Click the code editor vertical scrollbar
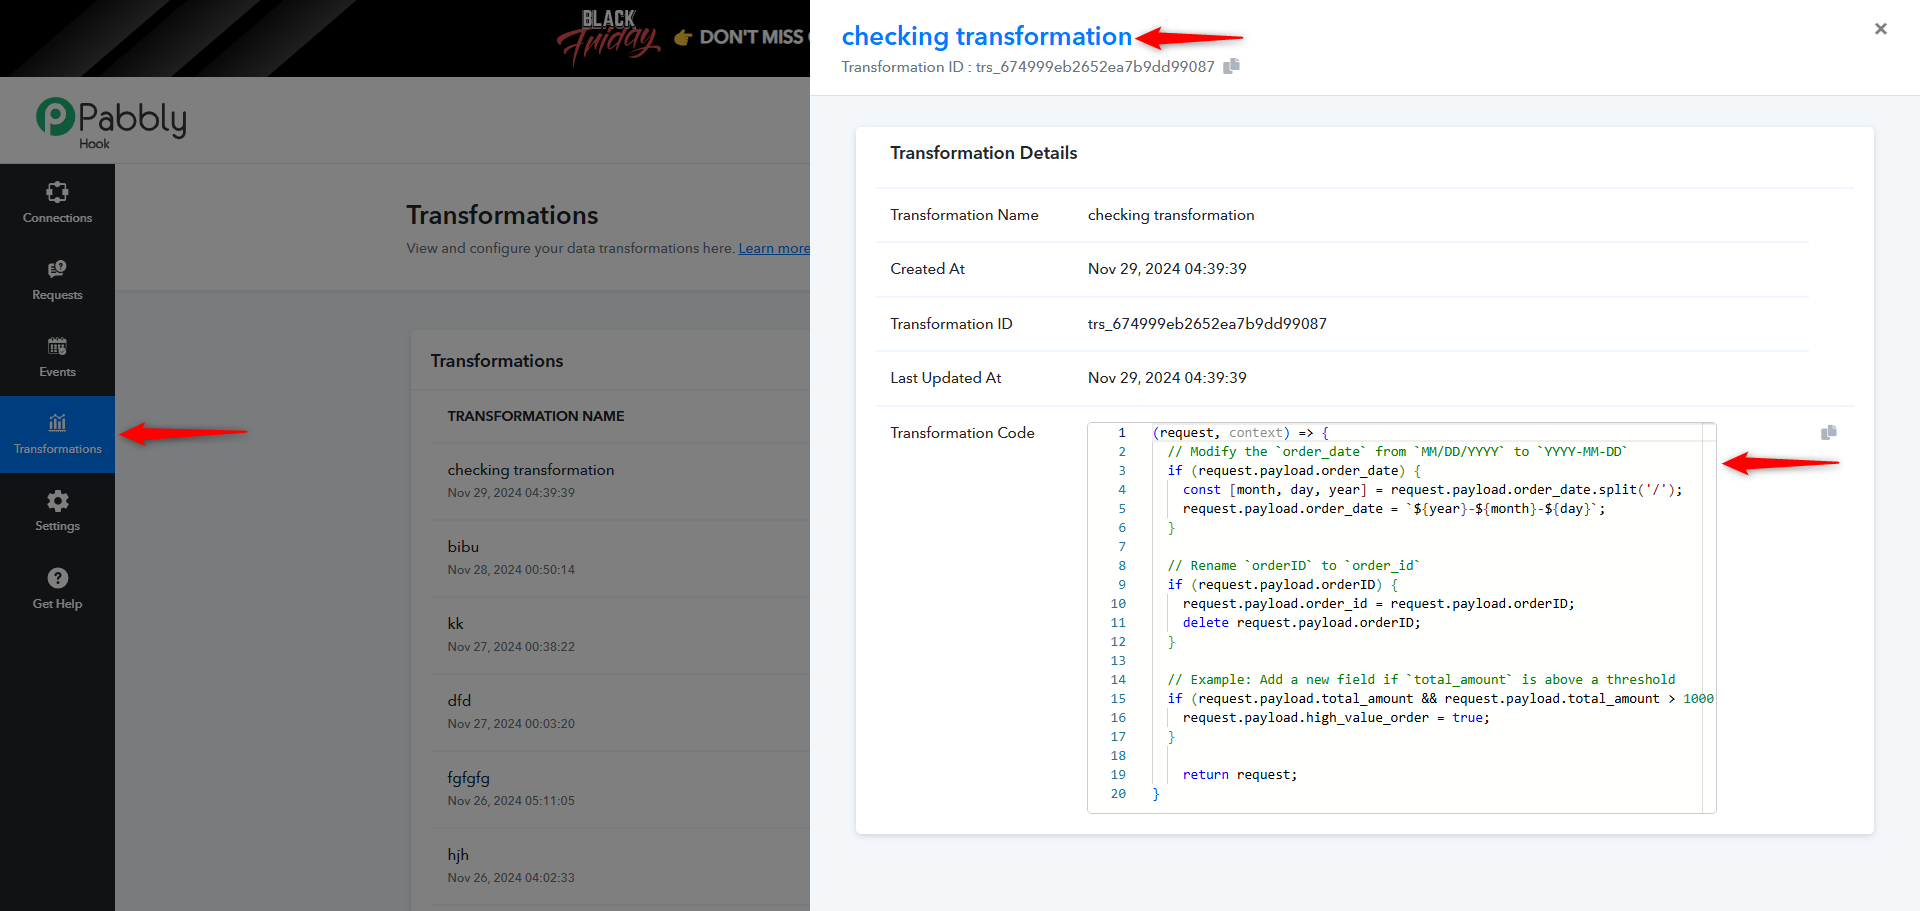The height and width of the screenshot is (911, 1920). pos(1709,617)
